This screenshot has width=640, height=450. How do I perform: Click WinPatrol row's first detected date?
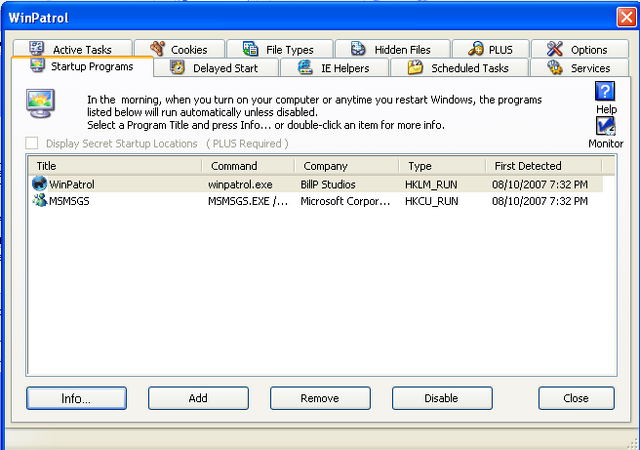coord(540,185)
